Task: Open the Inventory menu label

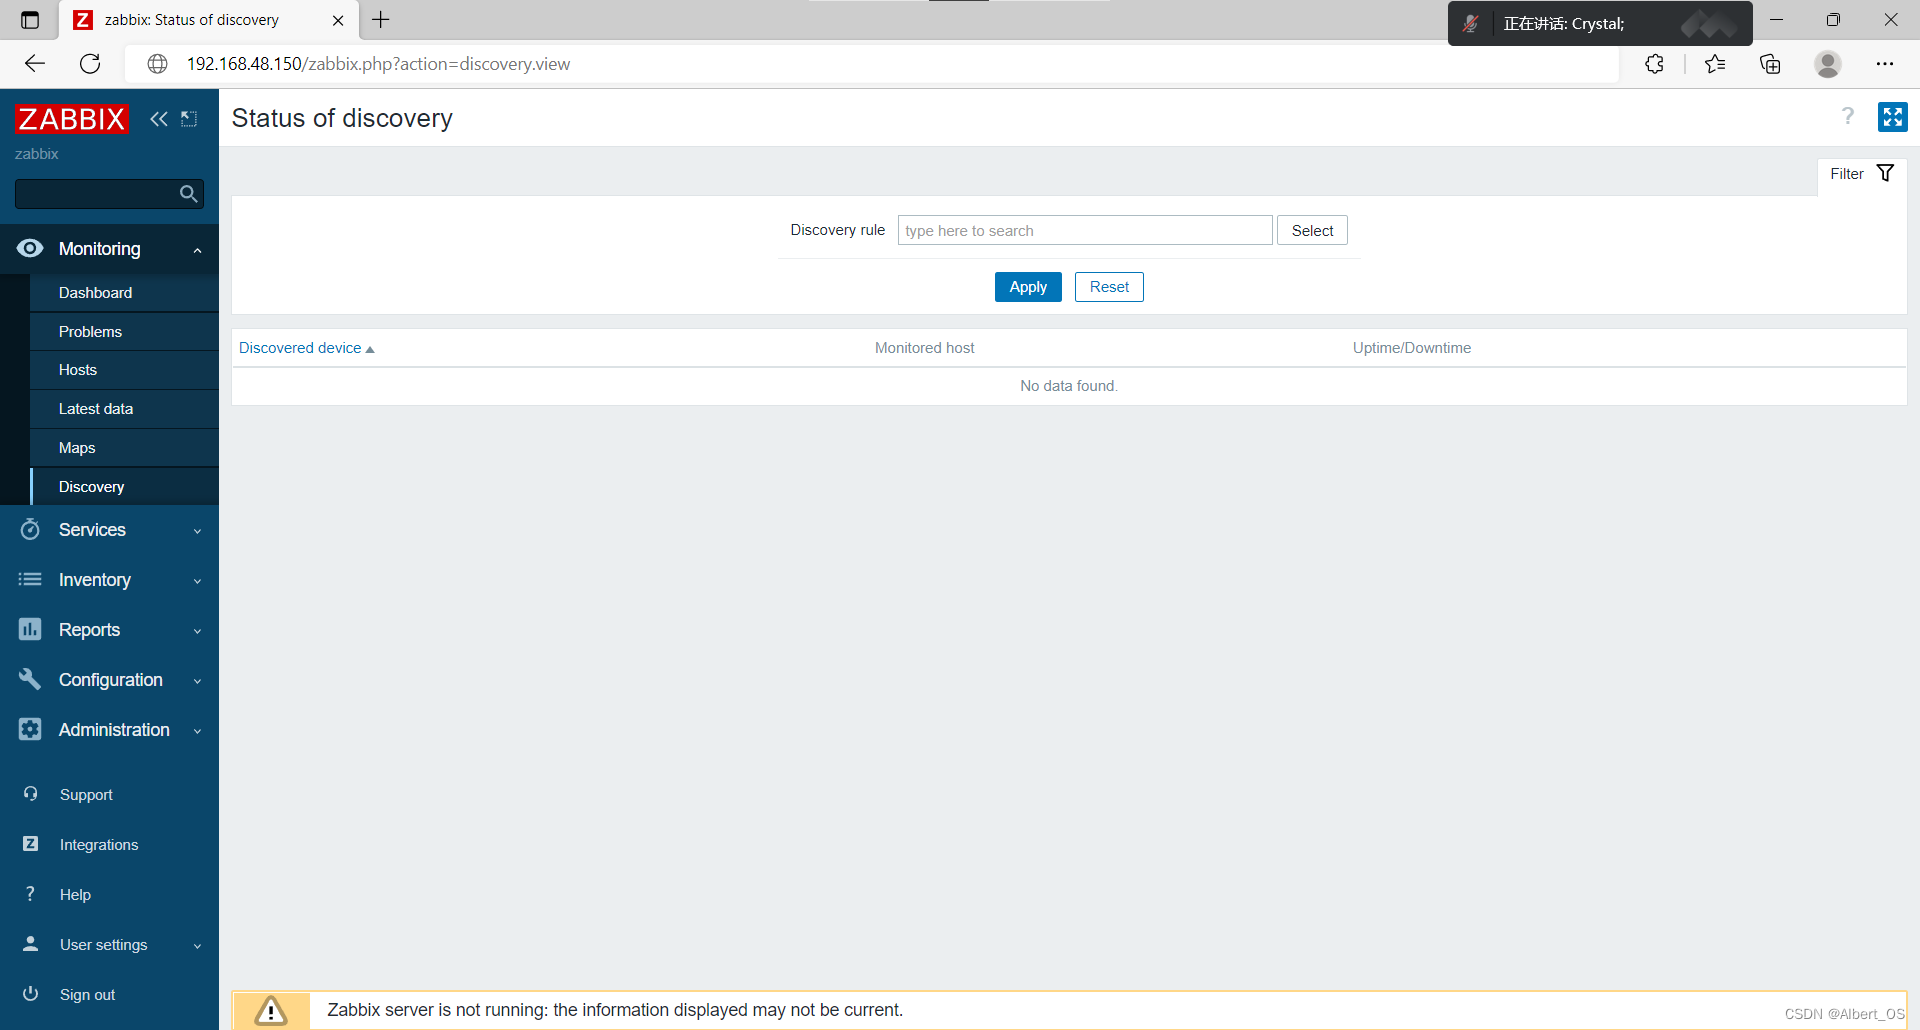Action: coord(95,580)
